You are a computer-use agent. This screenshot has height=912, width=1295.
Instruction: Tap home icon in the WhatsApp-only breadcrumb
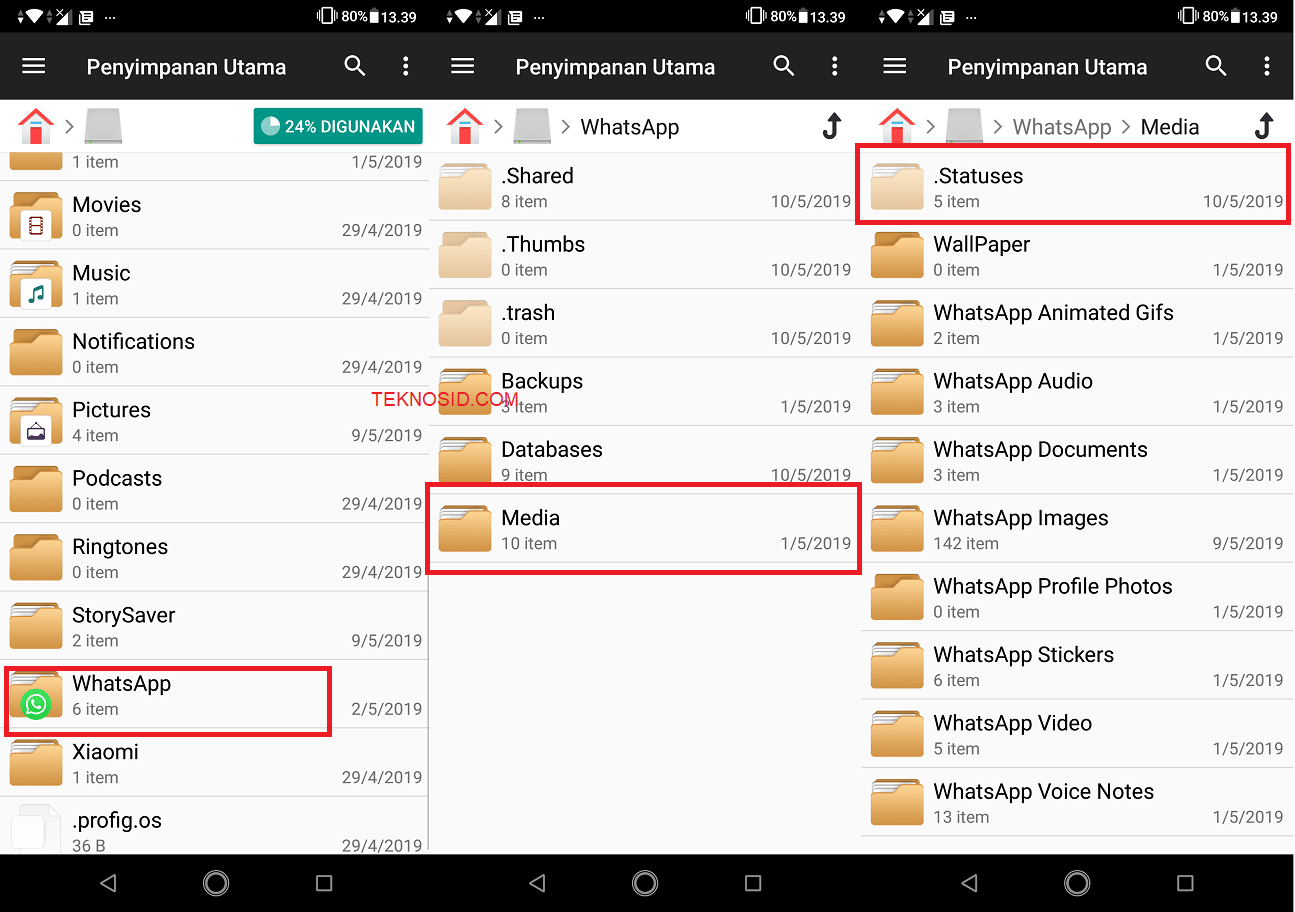(465, 126)
